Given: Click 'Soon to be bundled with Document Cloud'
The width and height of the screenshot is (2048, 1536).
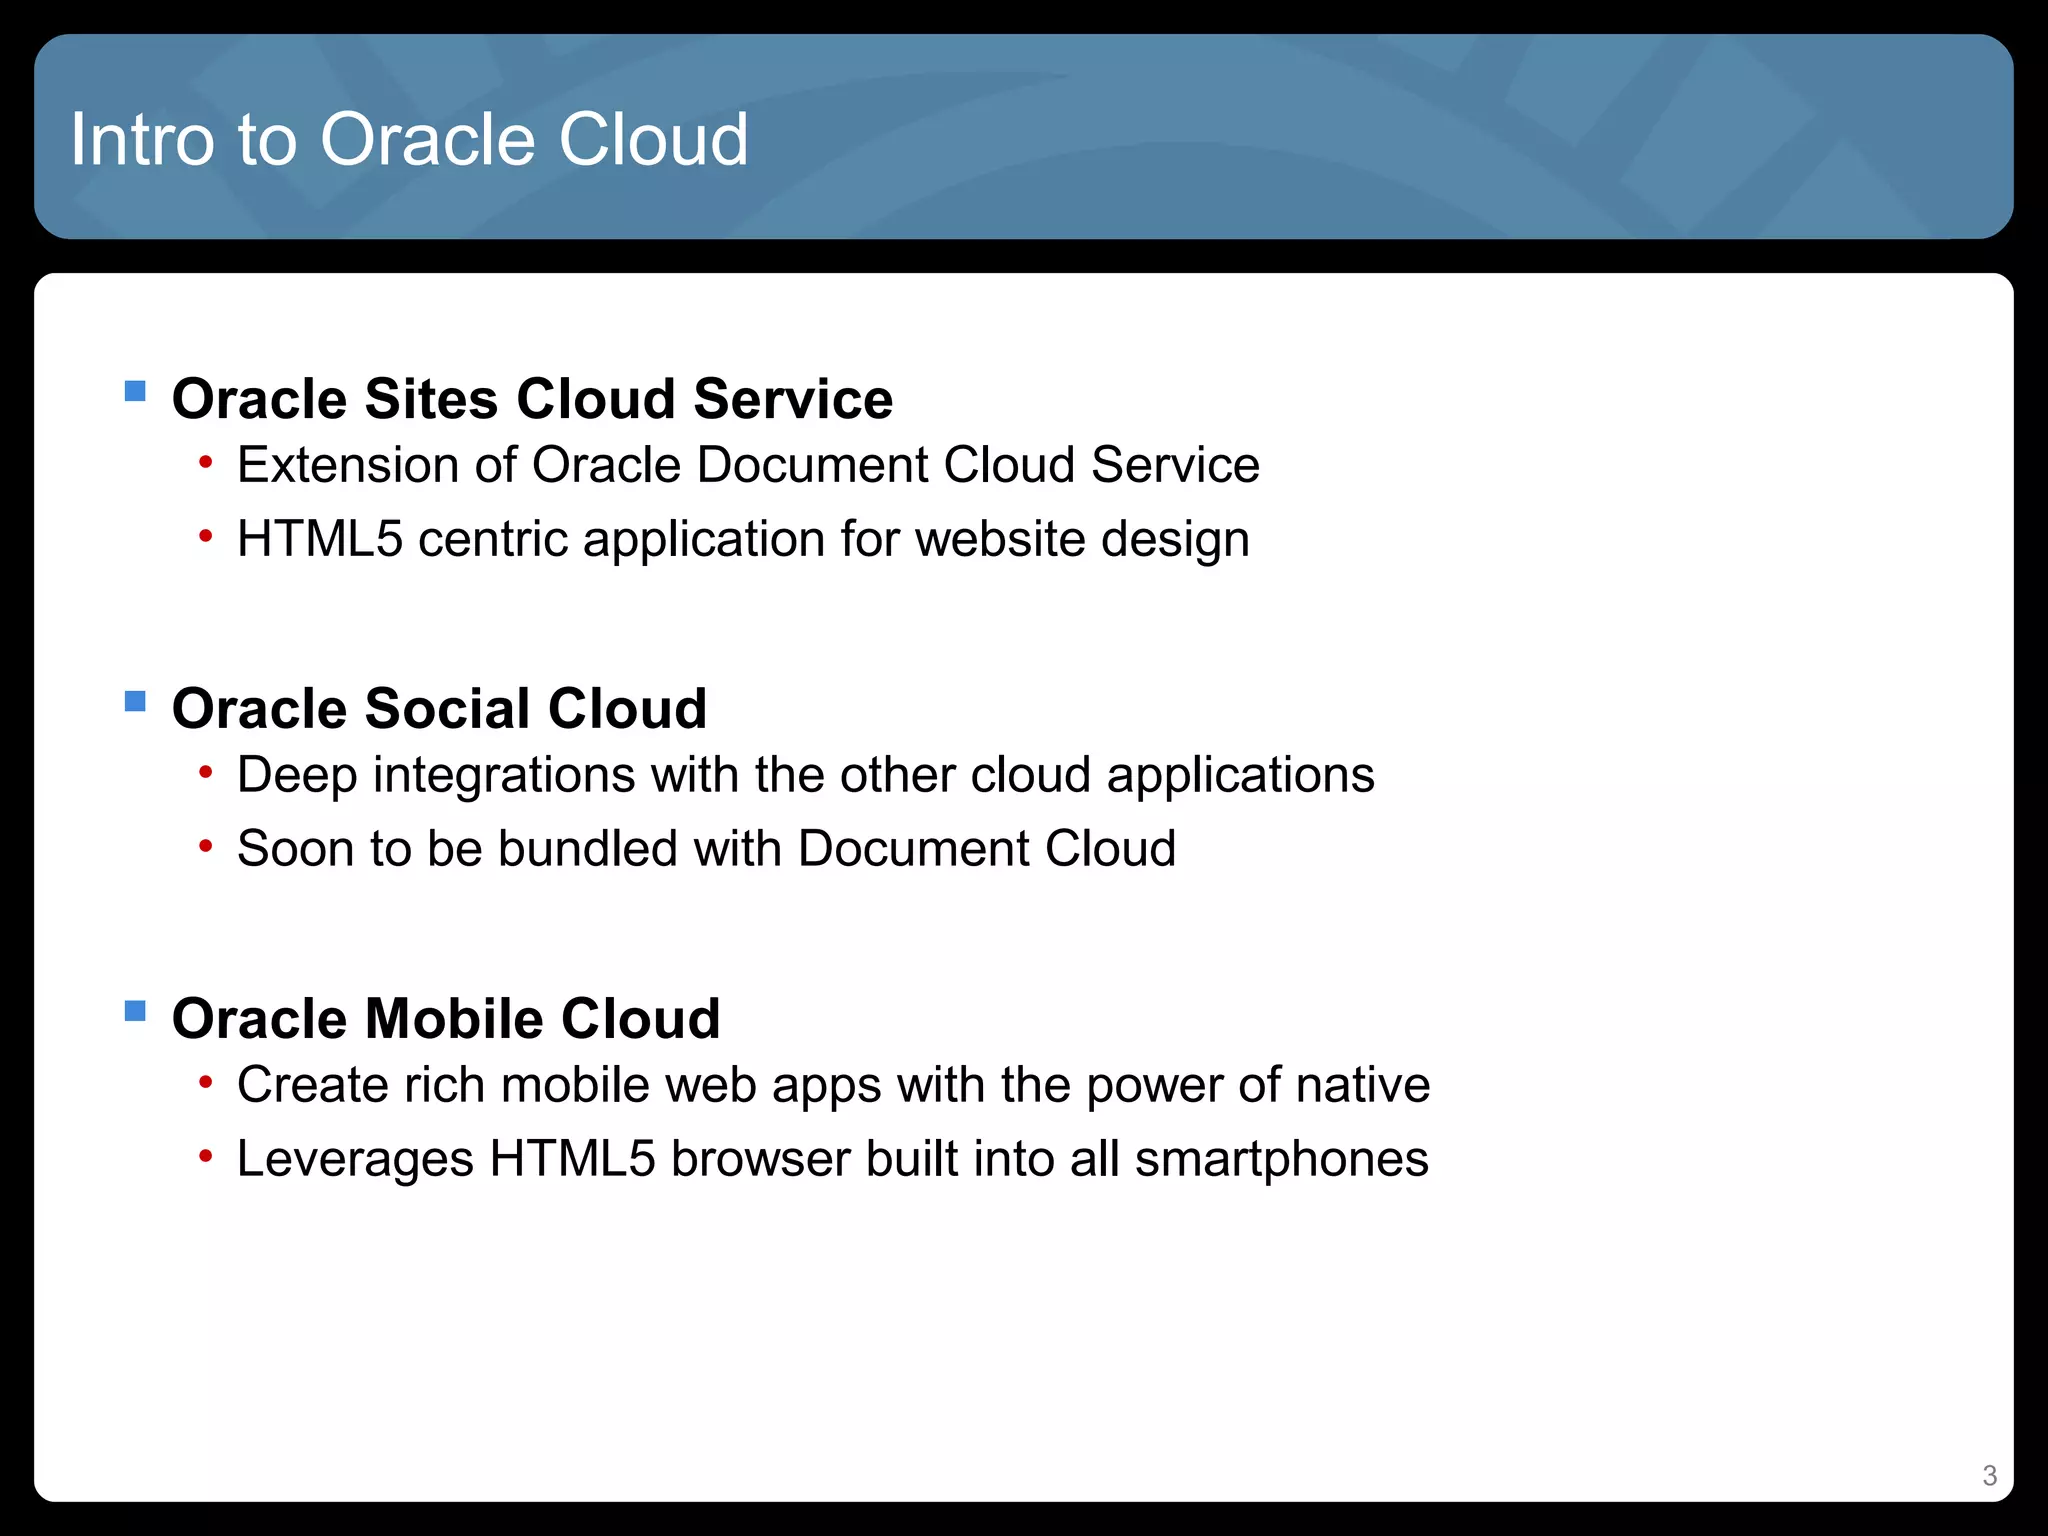Looking at the screenshot, I should click(706, 849).
